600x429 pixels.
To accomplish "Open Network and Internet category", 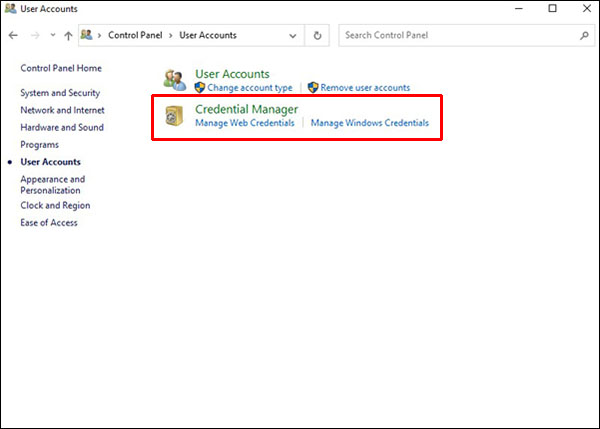I will [62, 110].
